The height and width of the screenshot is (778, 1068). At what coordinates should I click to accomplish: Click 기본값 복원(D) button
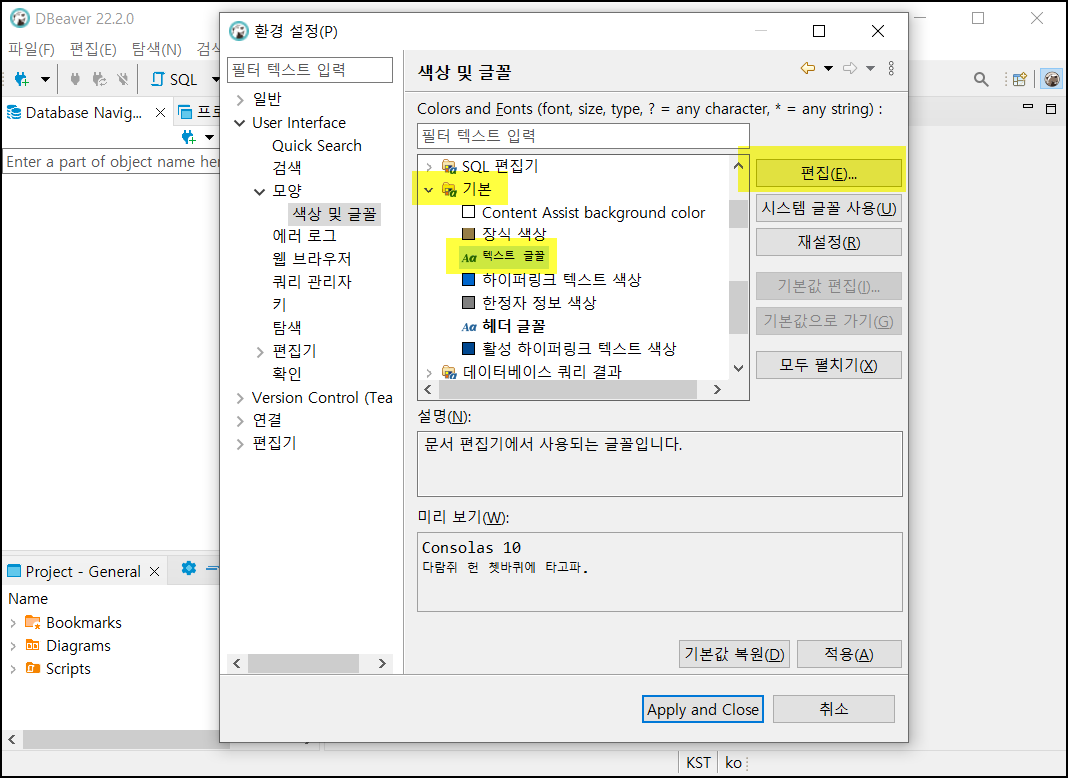[x=734, y=654]
